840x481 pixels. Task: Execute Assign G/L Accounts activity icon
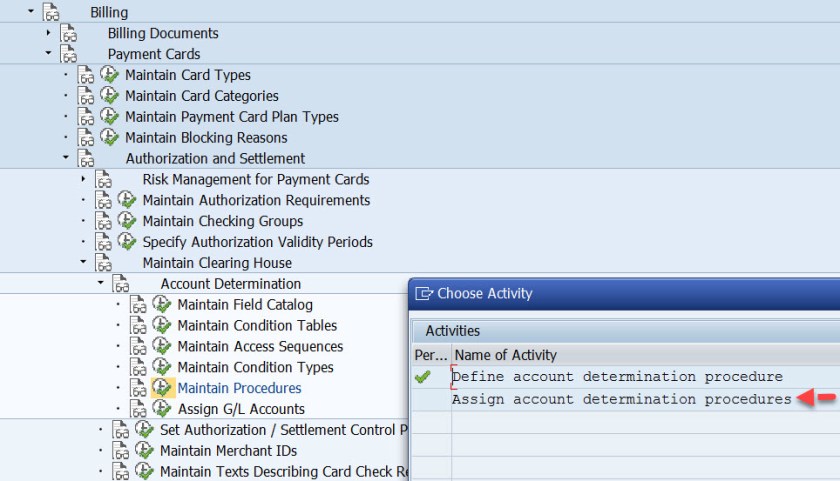162,409
